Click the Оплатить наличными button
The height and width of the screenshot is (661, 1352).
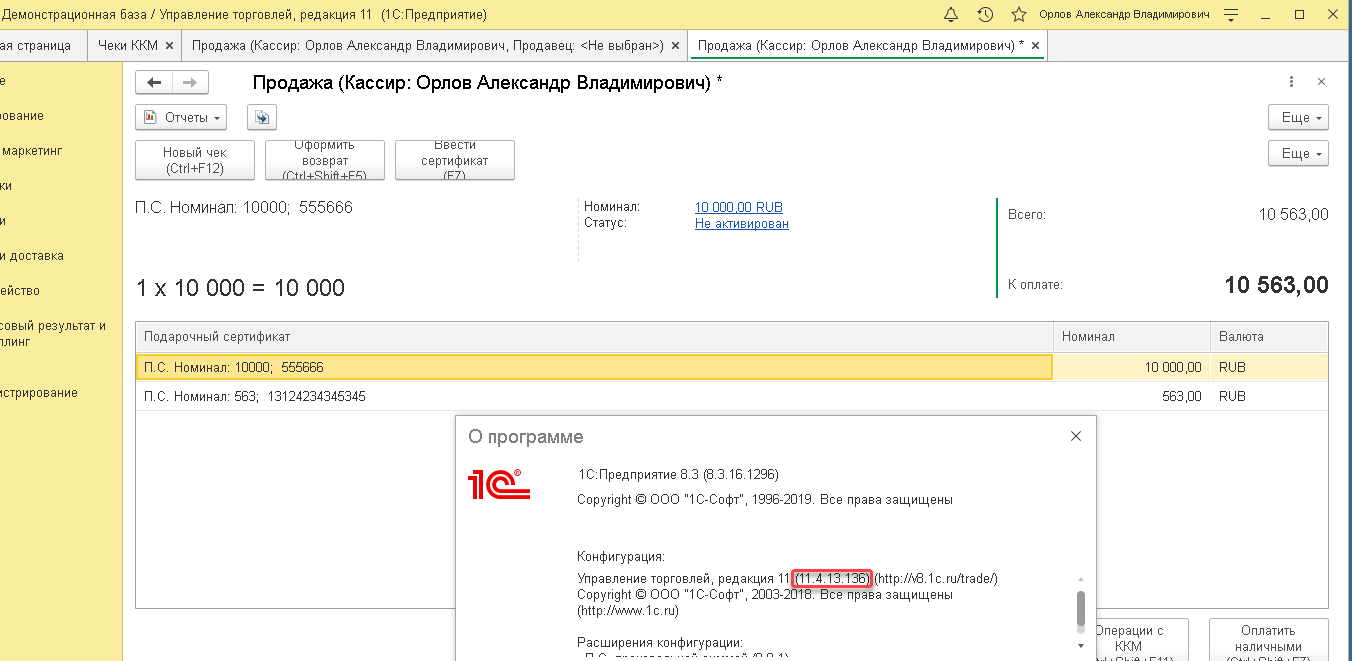[1269, 640]
